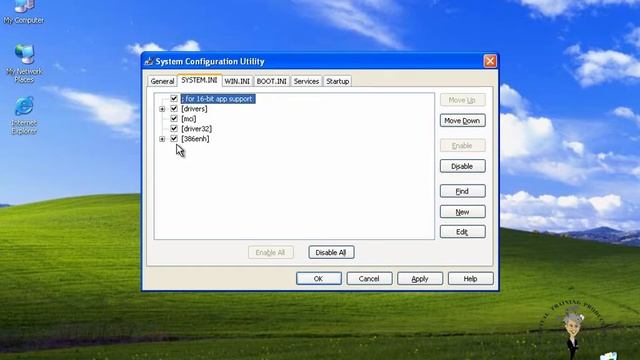Open My Computer desktop icon

click(x=24, y=12)
